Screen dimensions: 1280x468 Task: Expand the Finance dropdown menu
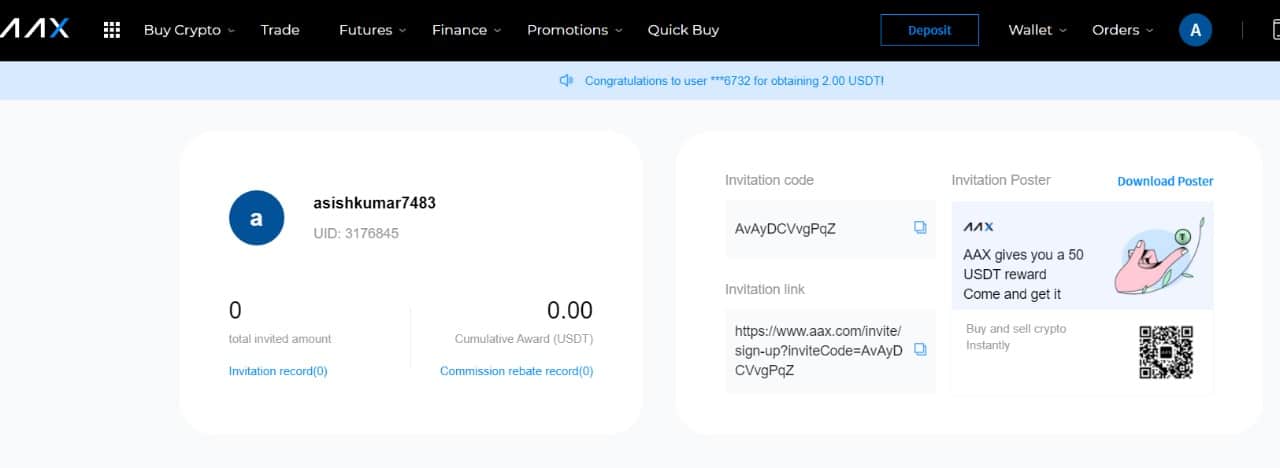[x=466, y=30]
